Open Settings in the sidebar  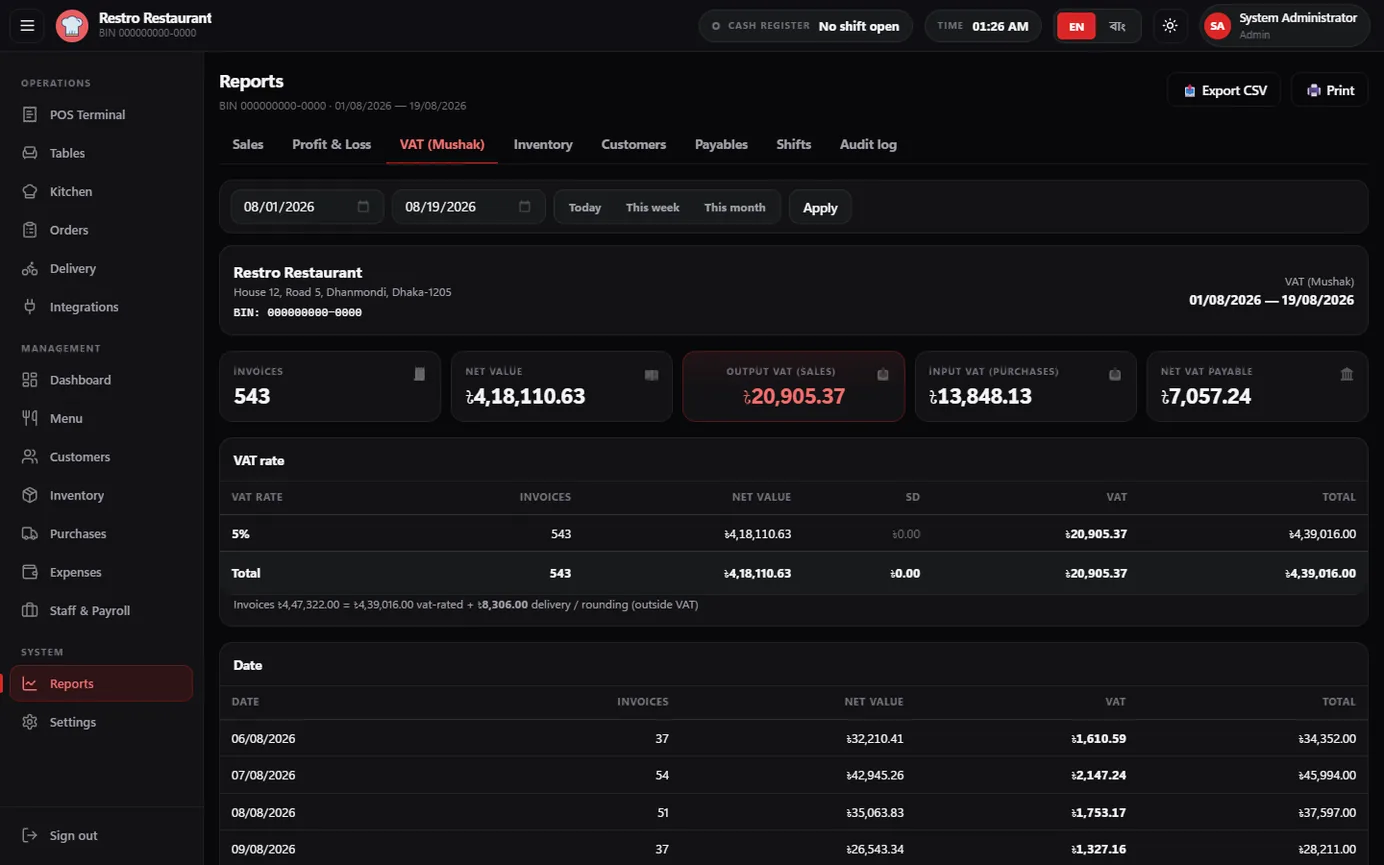[x=101, y=722]
